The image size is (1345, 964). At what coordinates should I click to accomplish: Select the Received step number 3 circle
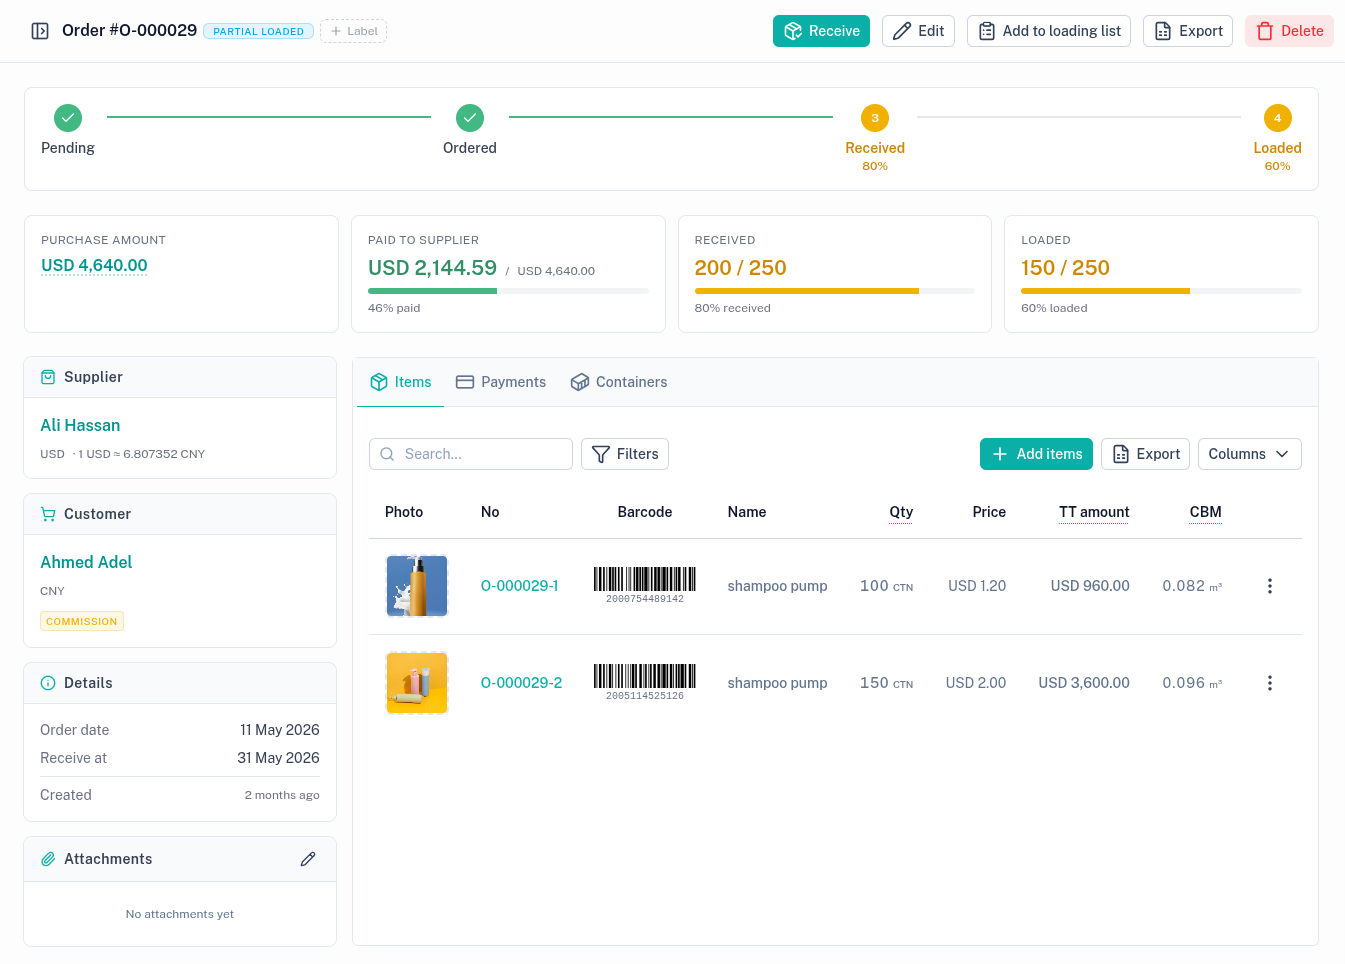[875, 118]
